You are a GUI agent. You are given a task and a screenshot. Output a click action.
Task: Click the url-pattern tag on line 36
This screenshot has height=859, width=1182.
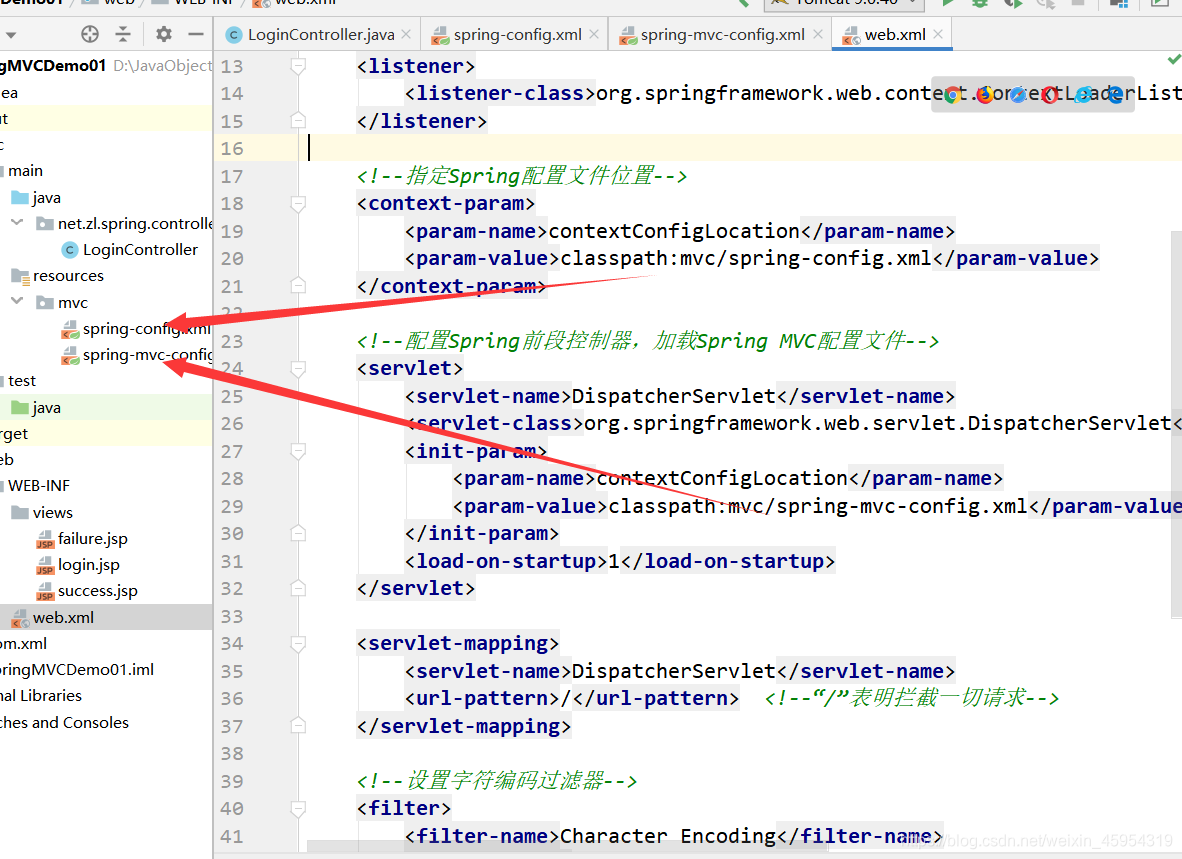[482, 699]
